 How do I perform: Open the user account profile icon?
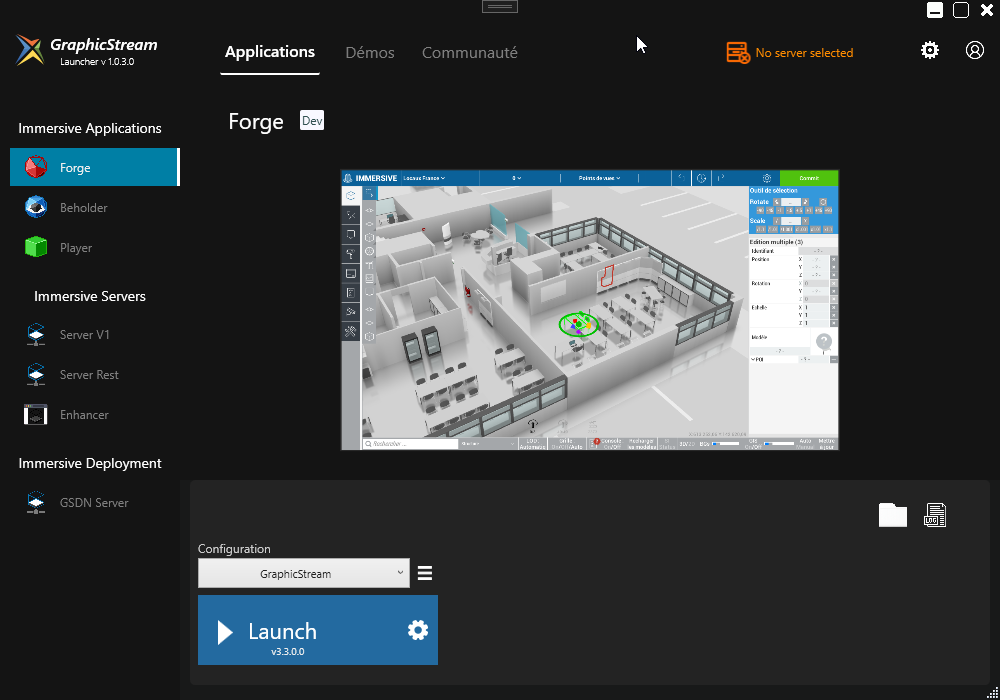tap(974, 50)
